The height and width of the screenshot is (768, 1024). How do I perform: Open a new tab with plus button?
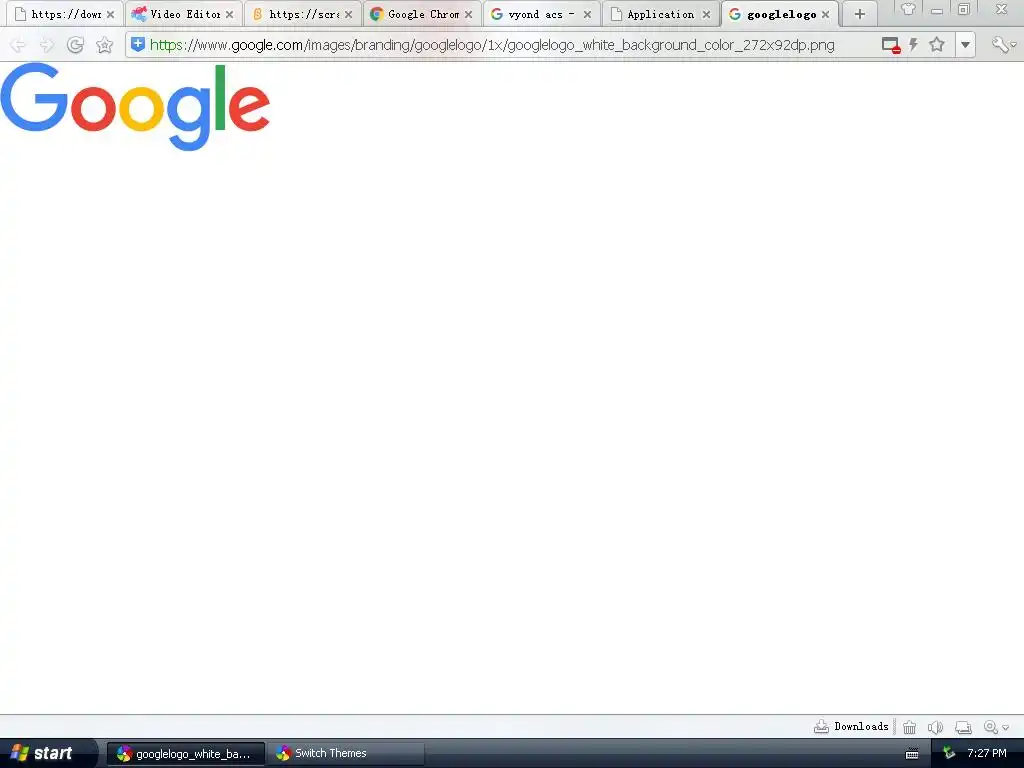point(859,14)
